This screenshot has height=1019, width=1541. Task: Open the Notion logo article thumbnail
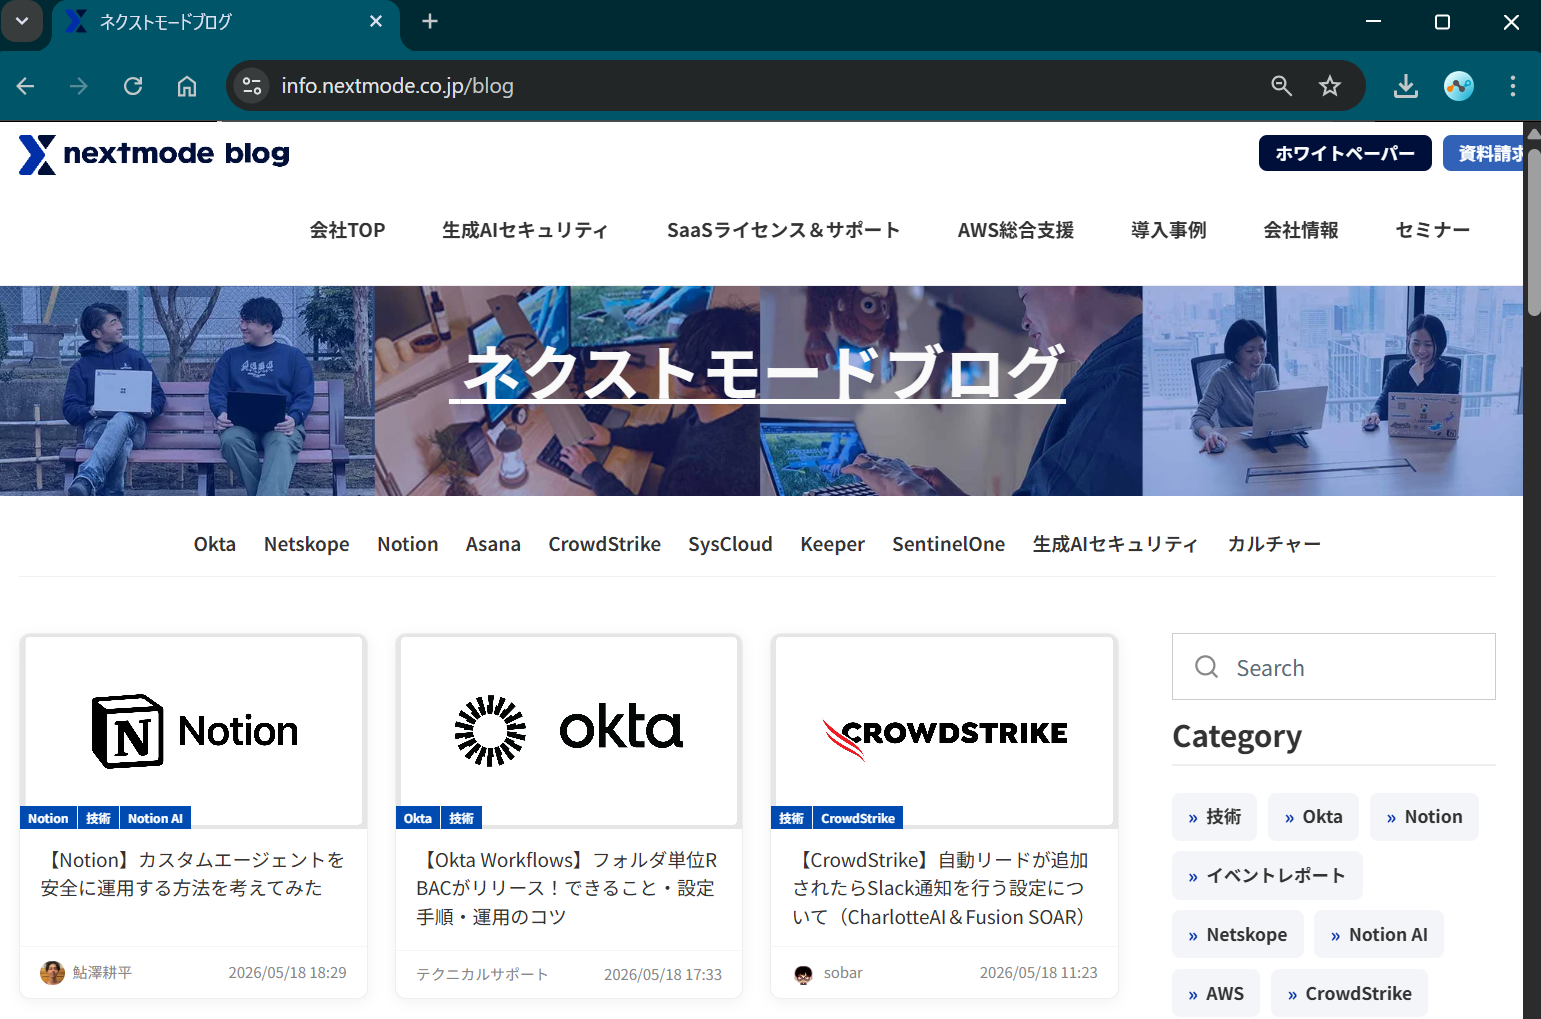pos(194,730)
